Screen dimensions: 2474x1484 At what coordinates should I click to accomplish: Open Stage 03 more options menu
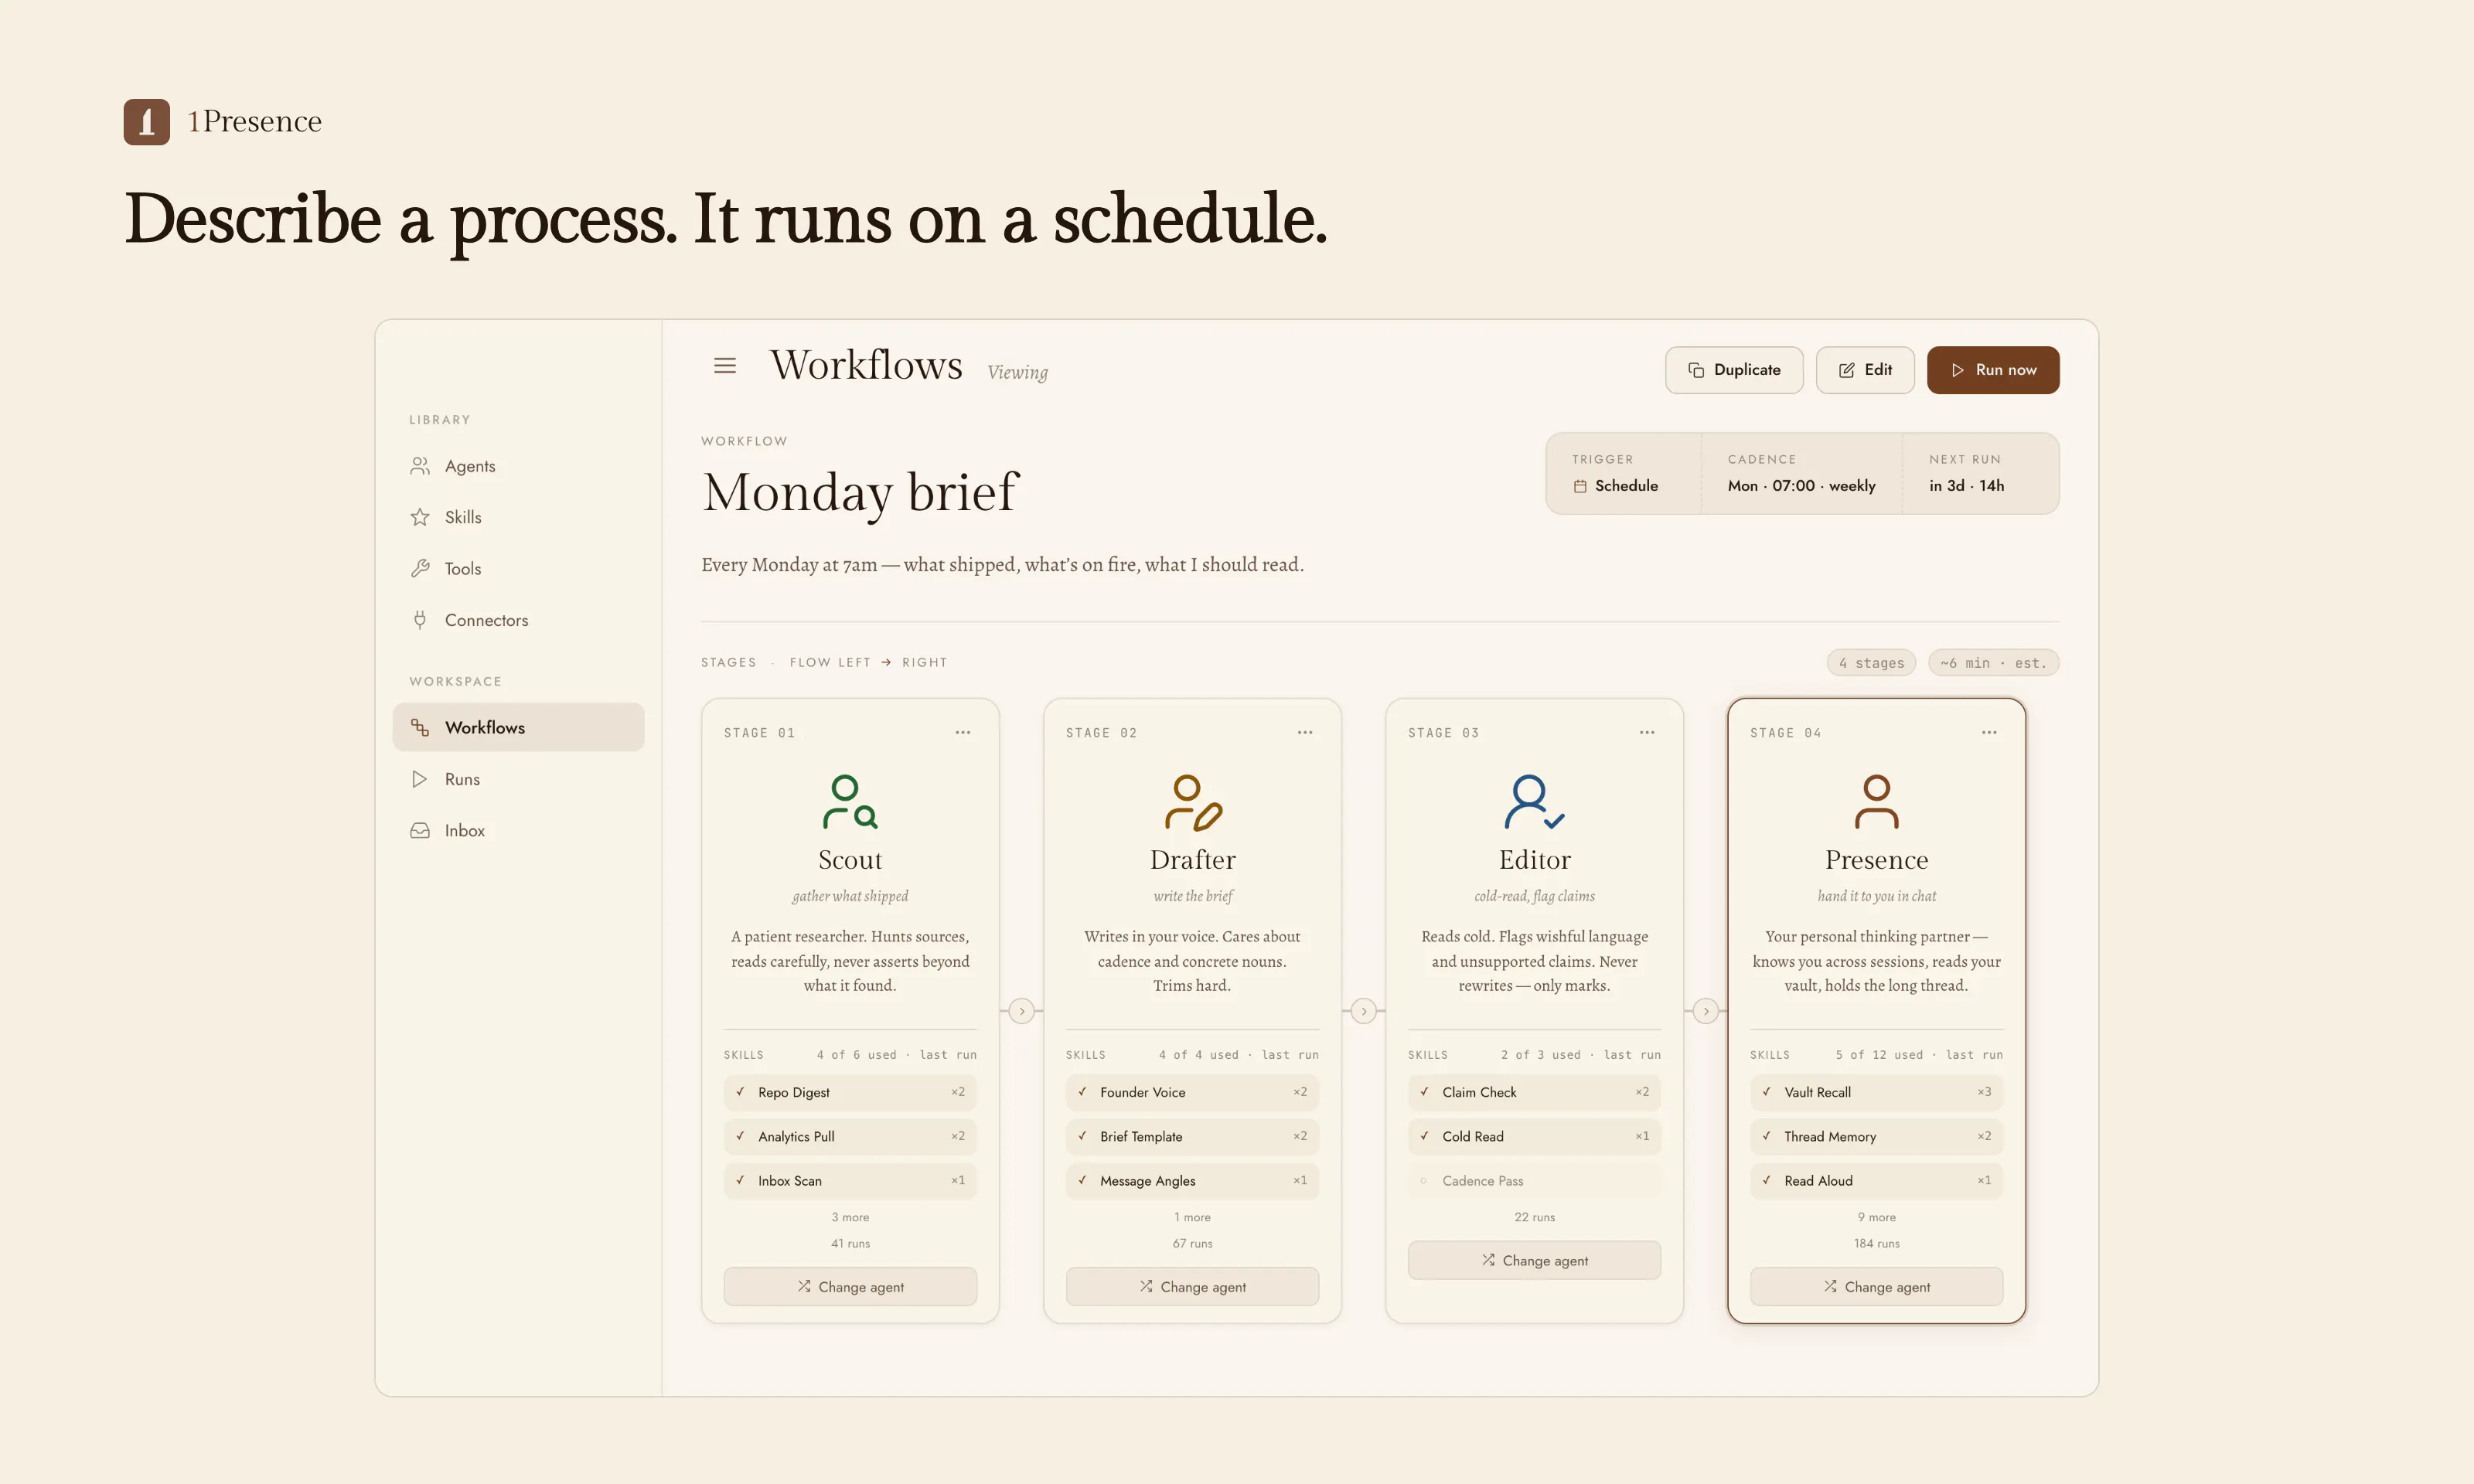point(1647,733)
